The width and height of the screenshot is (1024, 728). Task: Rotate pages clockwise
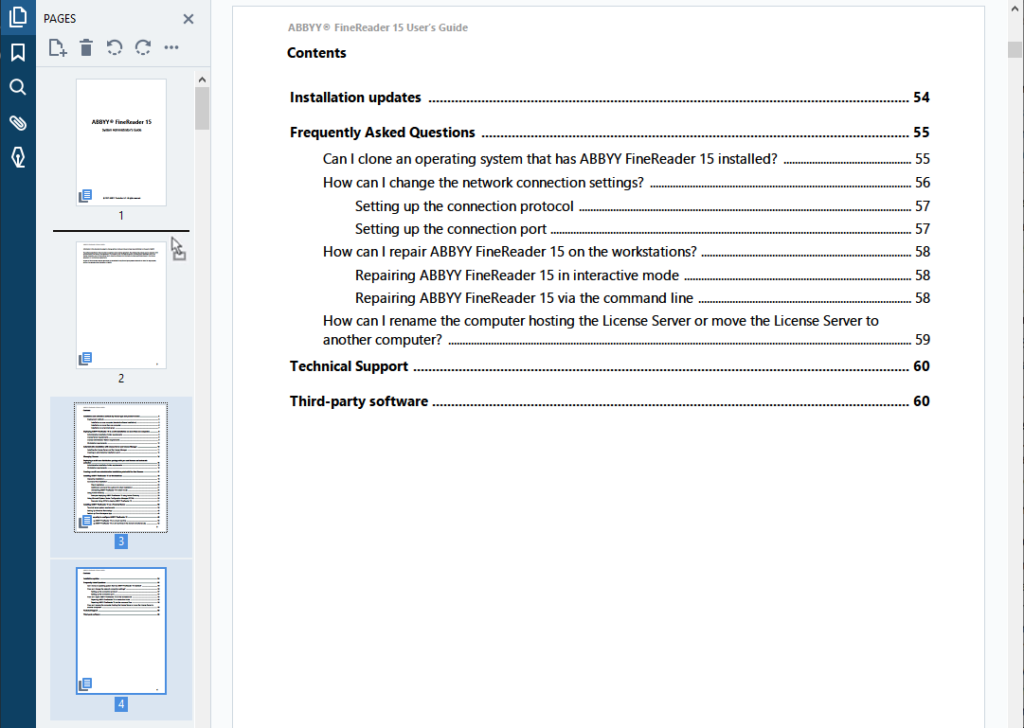143,48
